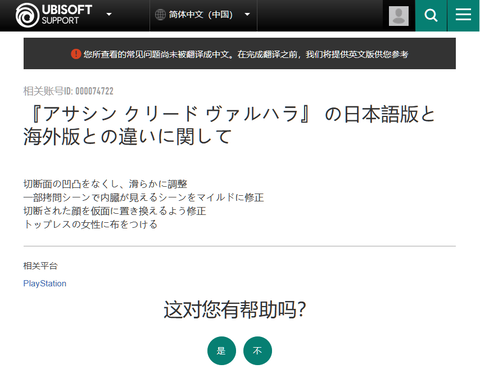Viewport: 480px width, 373px height.
Task: Click the user avatar profile icon
Action: [399, 16]
